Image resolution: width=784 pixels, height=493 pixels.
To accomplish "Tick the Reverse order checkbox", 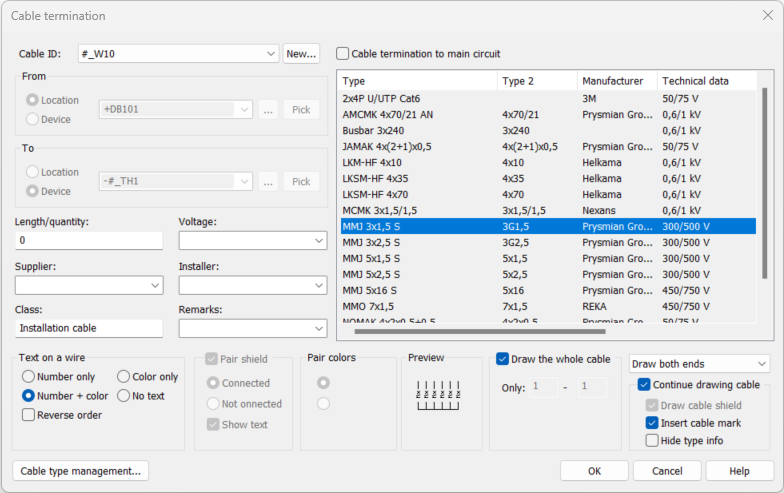I will 29,415.
